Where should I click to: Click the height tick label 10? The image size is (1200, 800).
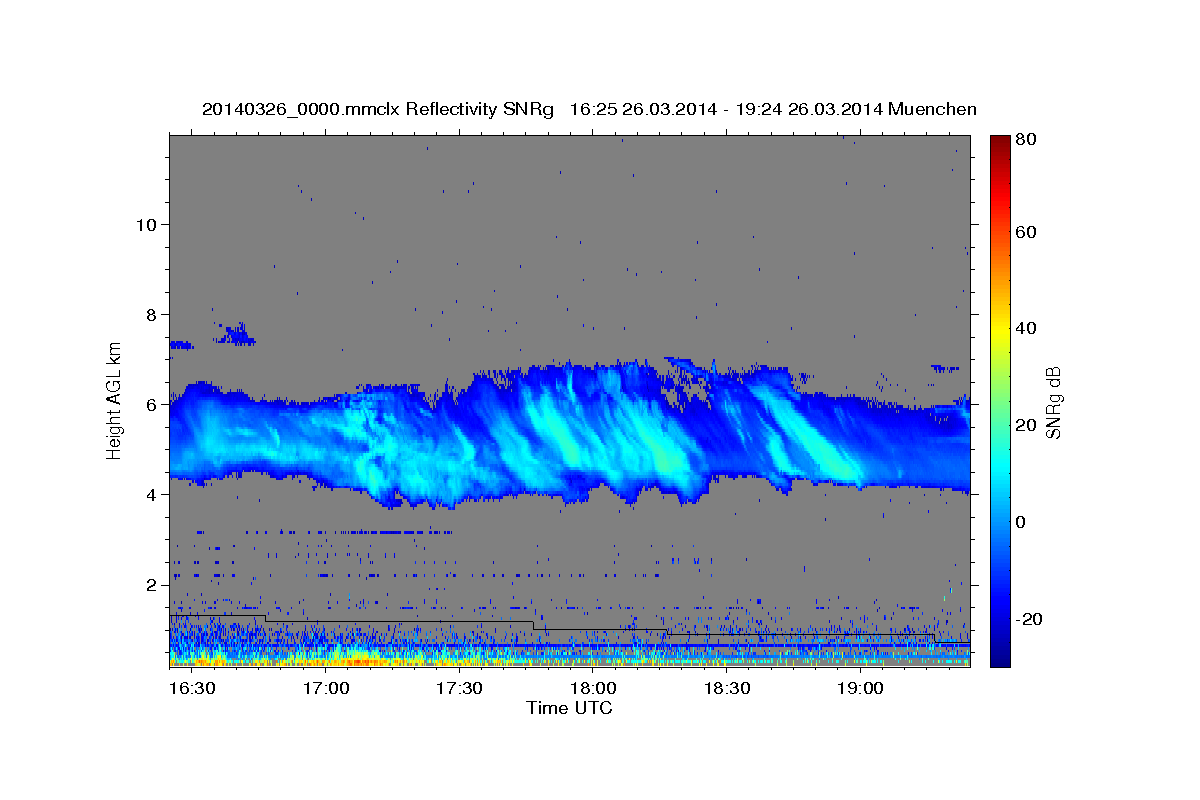pyautogui.click(x=145, y=224)
